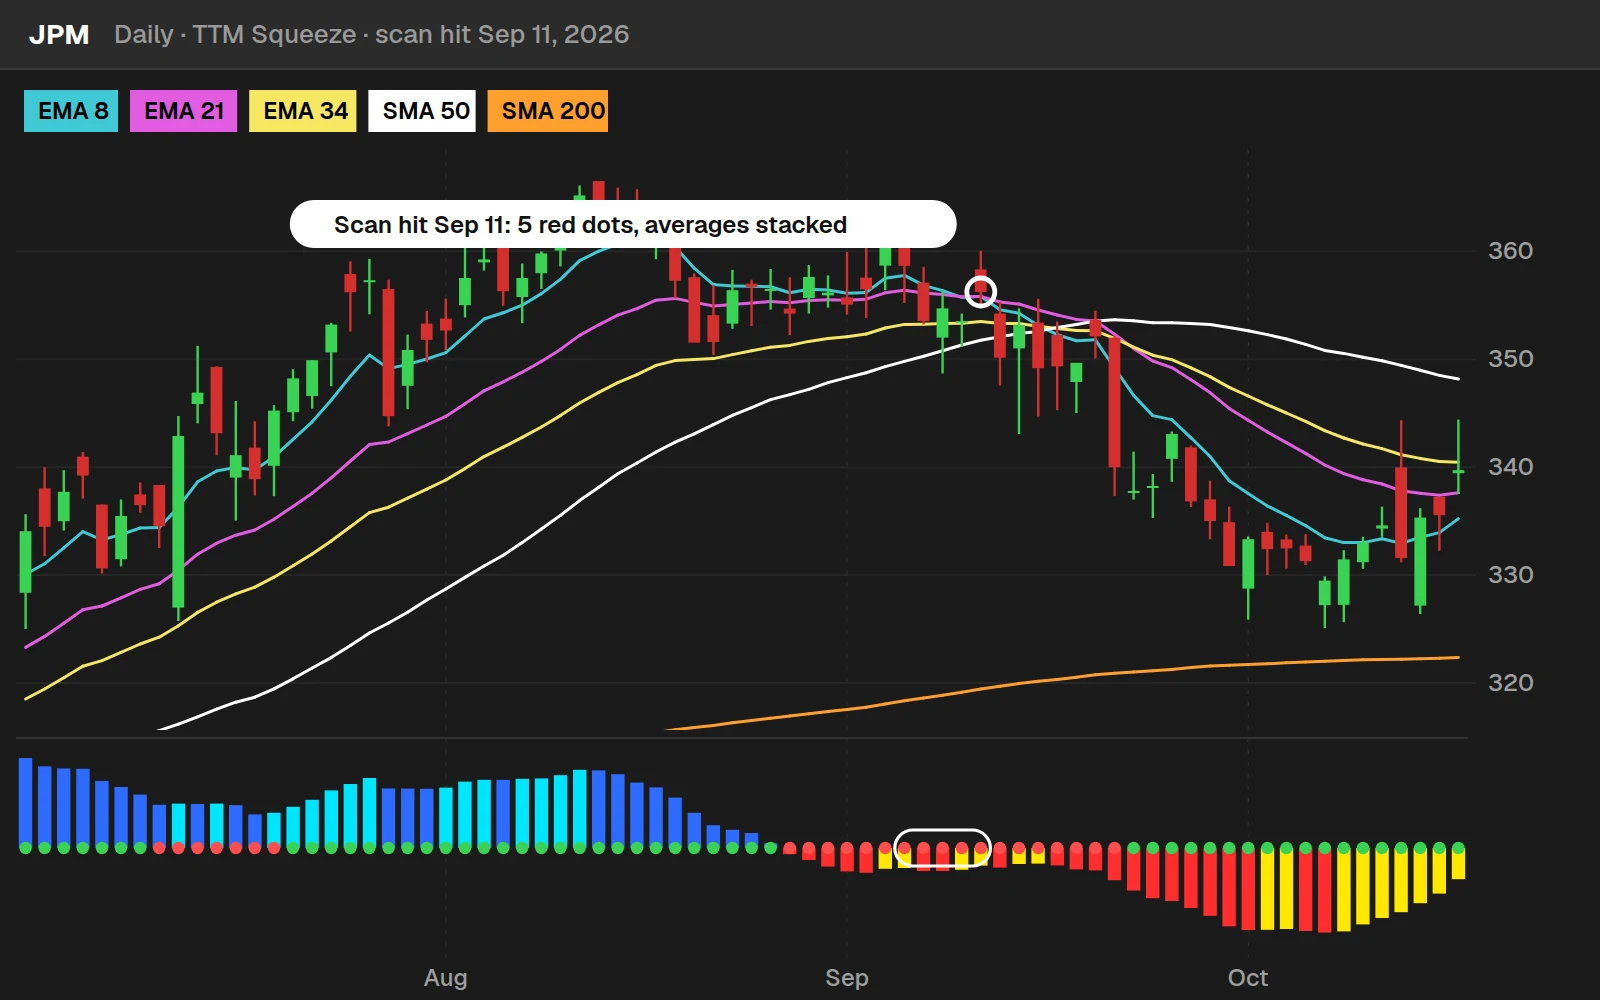Click the 360 price axis label
This screenshot has width=1600, height=1000.
click(x=1510, y=251)
